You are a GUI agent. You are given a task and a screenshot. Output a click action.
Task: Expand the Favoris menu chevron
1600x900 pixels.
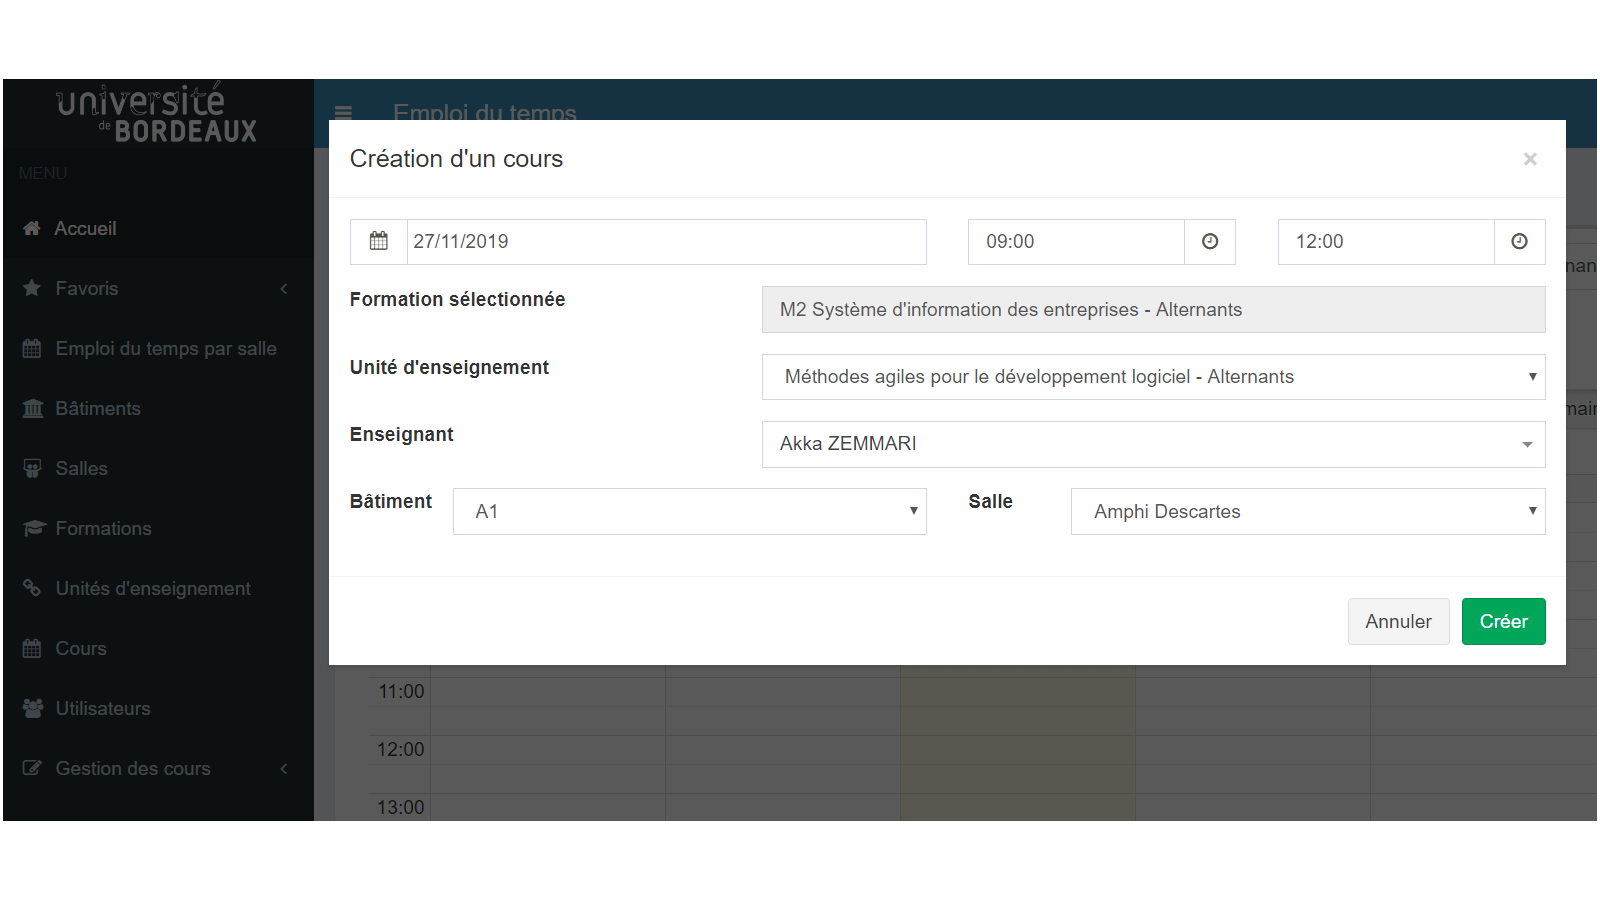tap(283, 288)
